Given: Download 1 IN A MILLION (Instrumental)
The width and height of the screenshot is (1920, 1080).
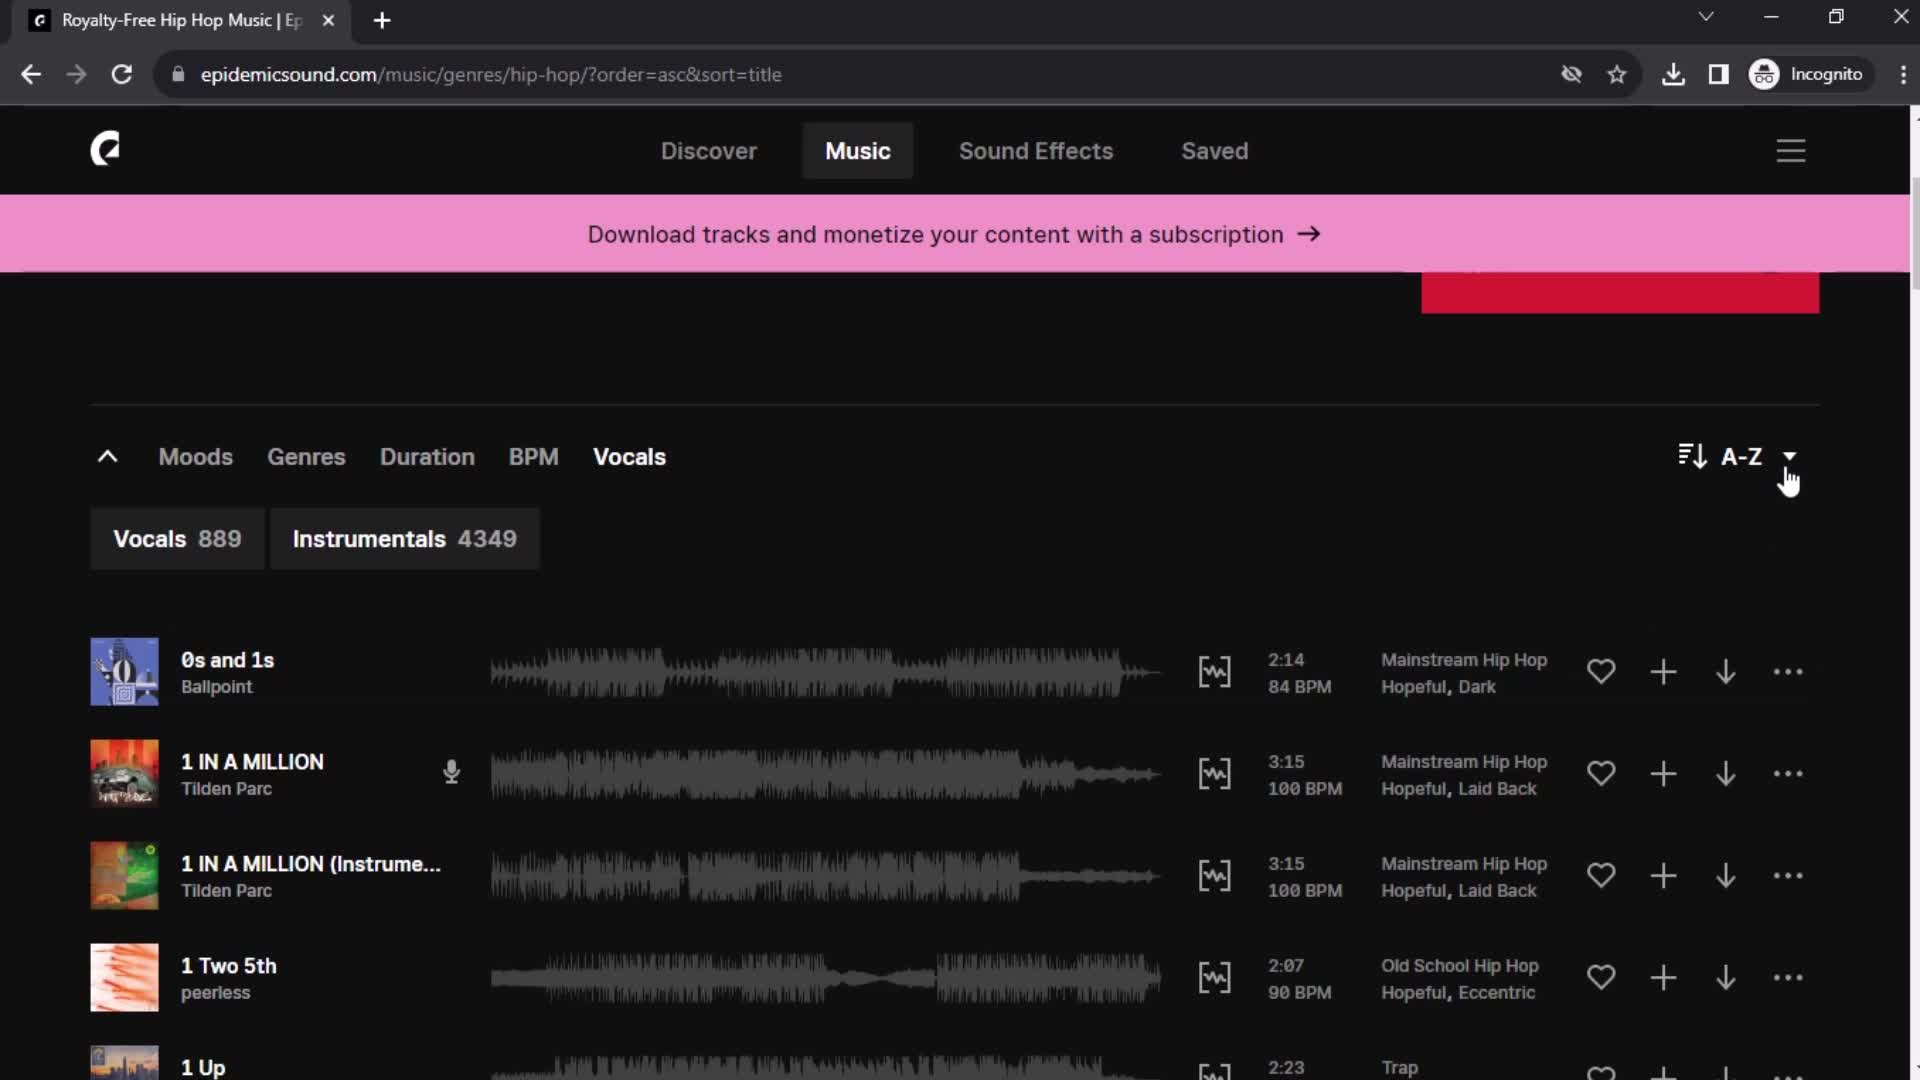Looking at the screenshot, I should (1726, 876).
